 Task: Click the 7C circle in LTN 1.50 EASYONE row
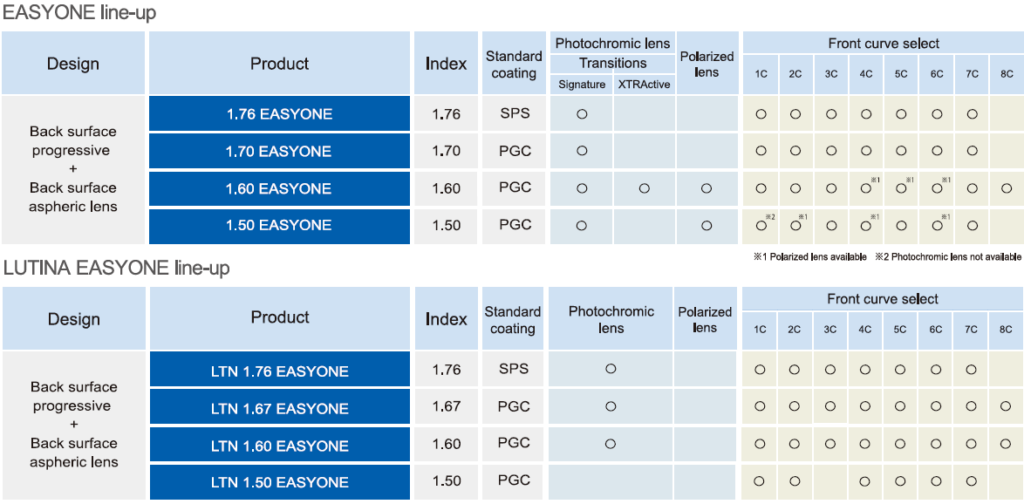(x=971, y=481)
